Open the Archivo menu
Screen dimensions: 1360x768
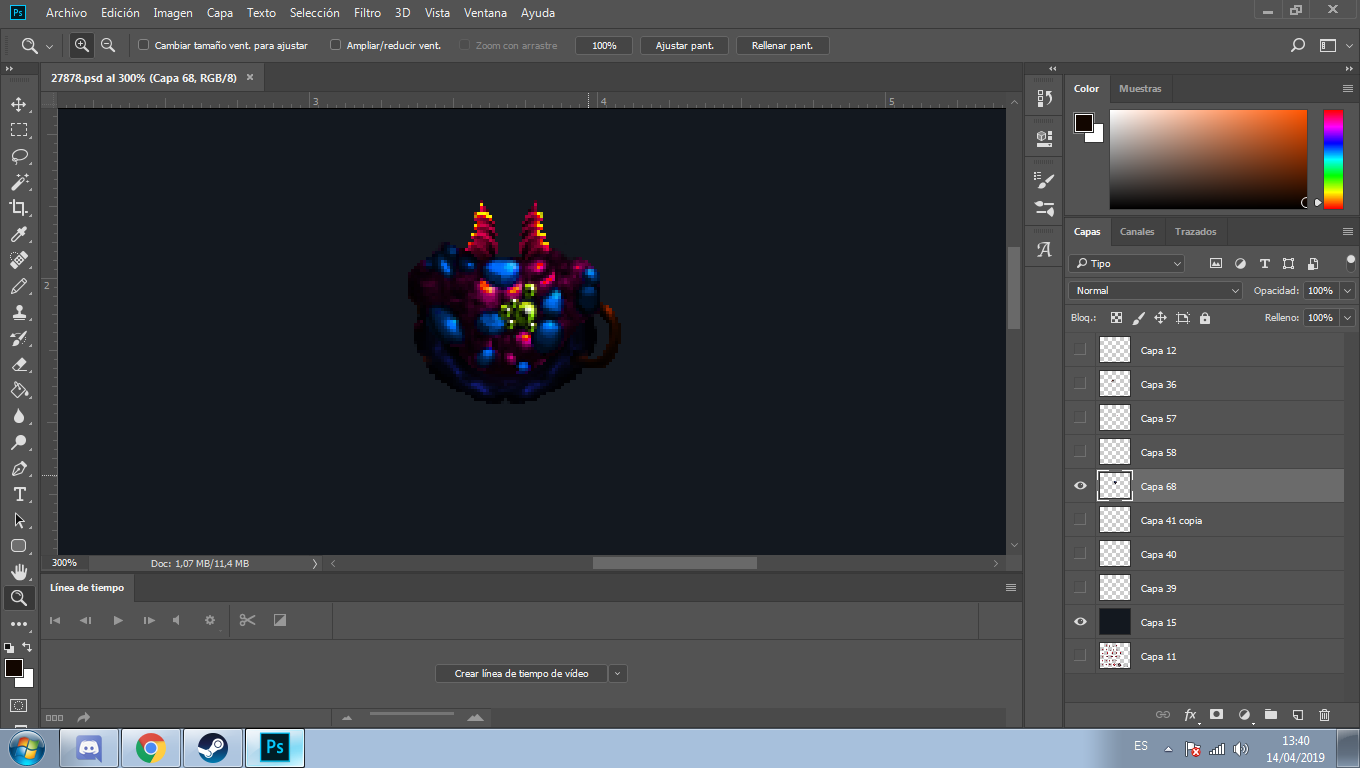(66, 13)
